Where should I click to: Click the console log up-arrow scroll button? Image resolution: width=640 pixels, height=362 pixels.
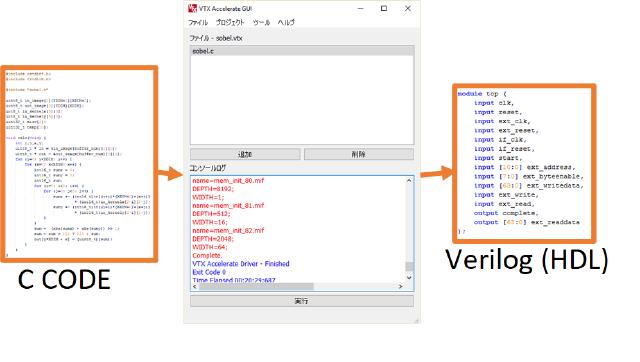coord(409,180)
